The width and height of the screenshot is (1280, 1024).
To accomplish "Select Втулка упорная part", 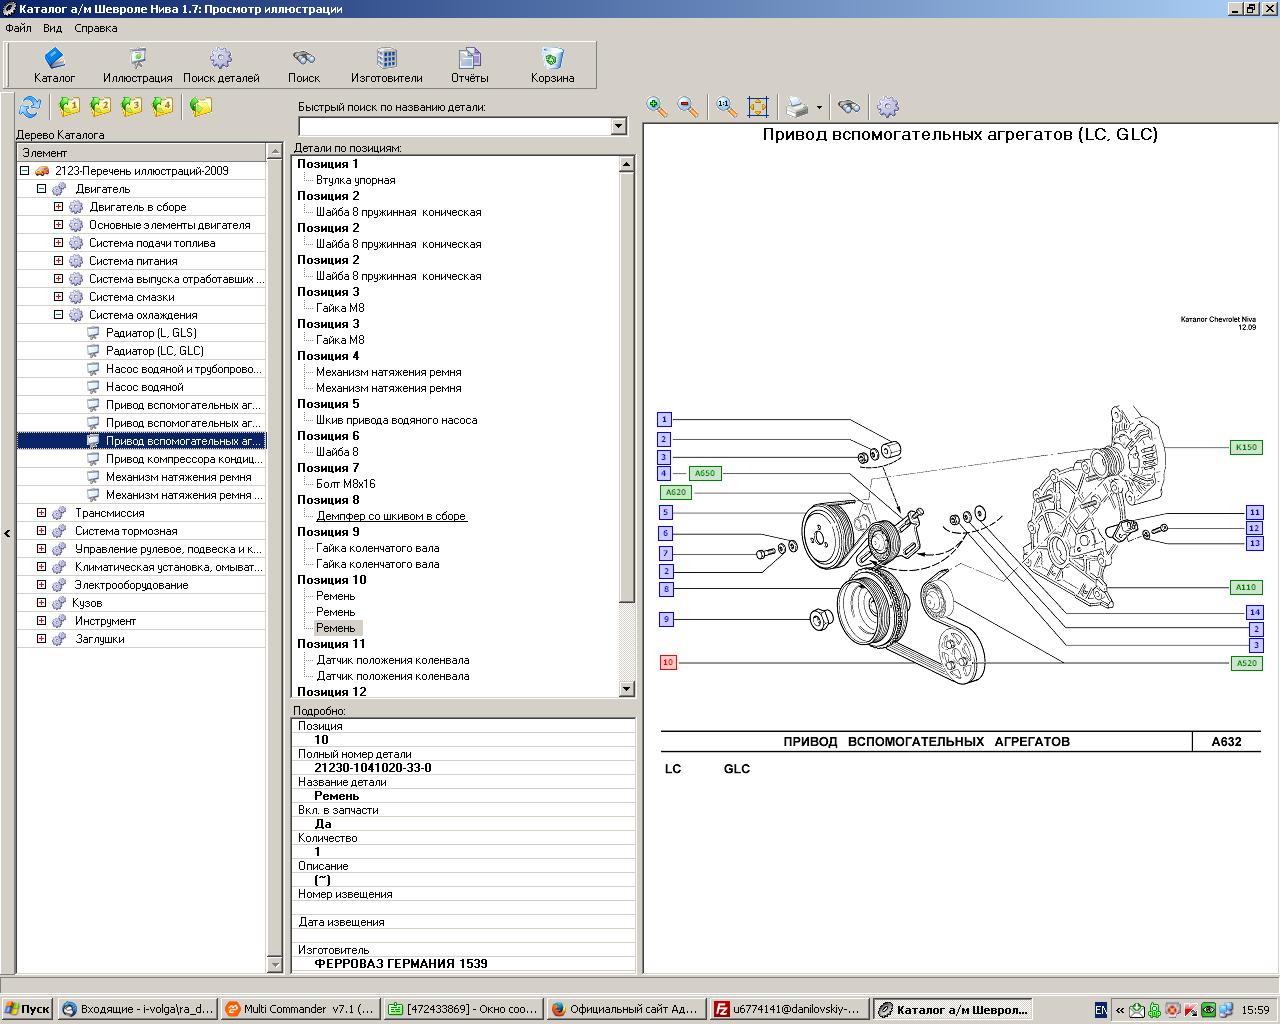I will click(356, 180).
